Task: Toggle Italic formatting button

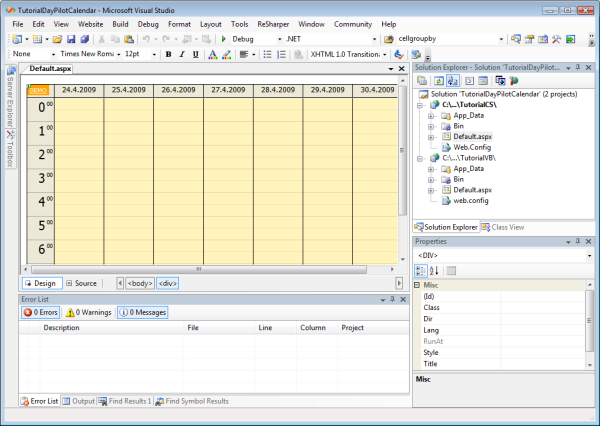Action: tap(182, 54)
